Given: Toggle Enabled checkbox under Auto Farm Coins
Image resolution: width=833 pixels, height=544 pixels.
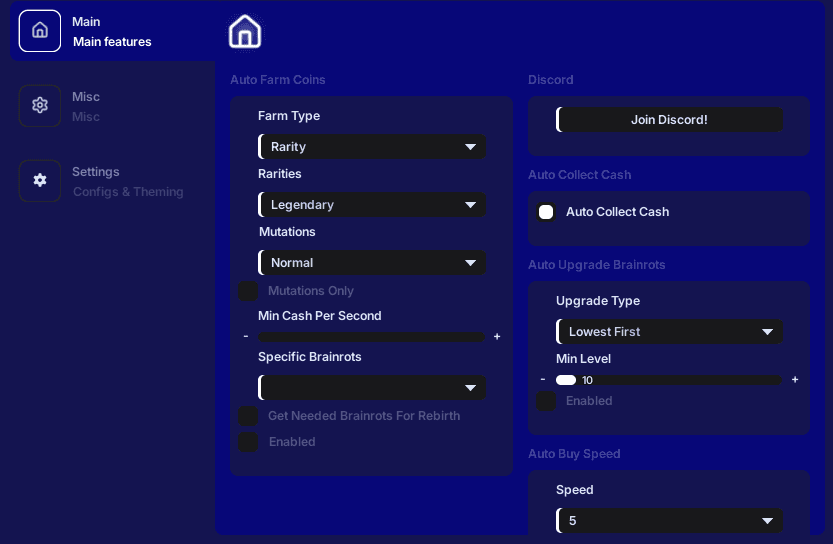Looking at the screenshot, I should tap(248, 442).
